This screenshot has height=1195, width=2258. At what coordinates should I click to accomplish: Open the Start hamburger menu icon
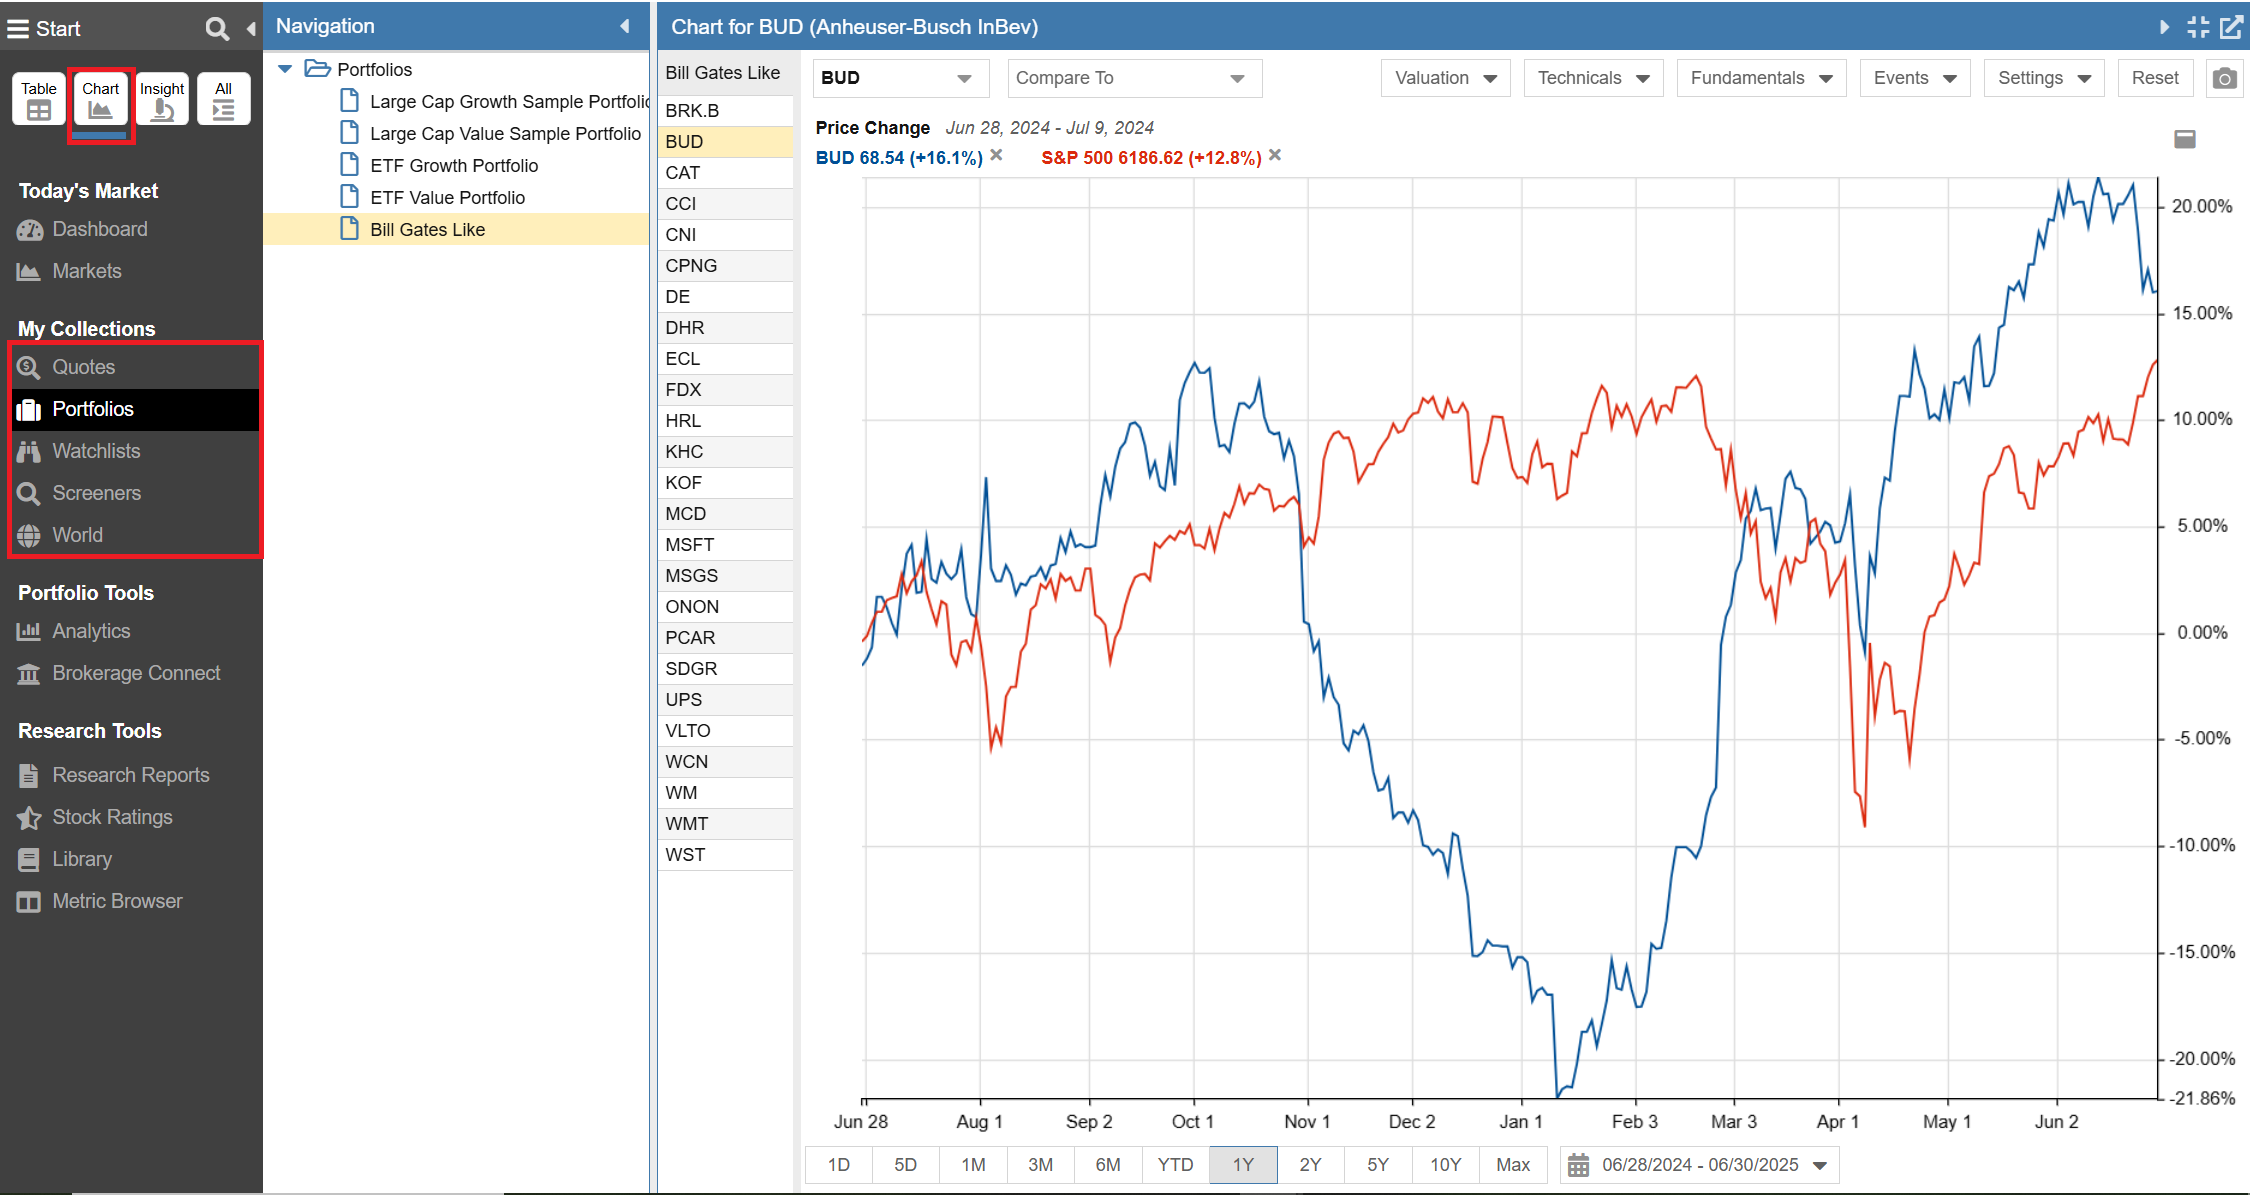point(17,28)
